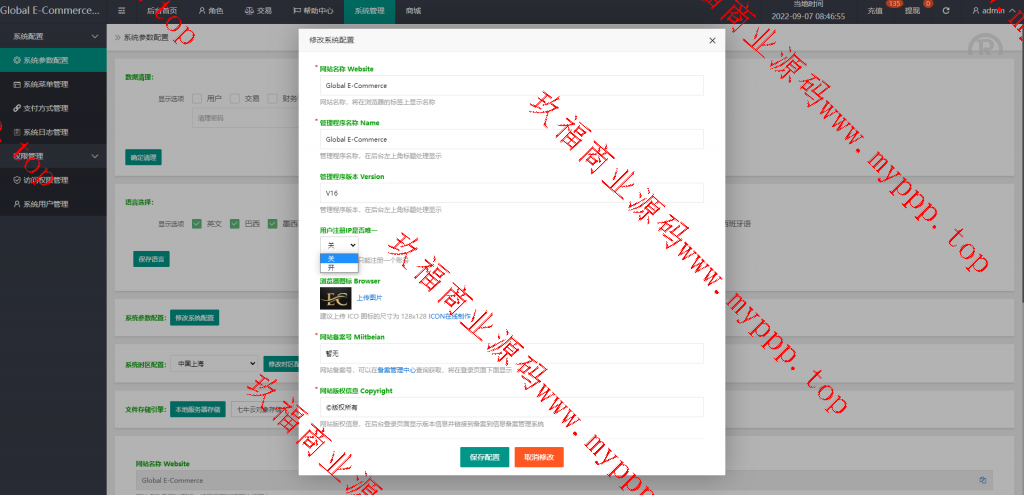The width and height of the screenshot is (1024, 495).
Task: Click the 管理程序版本 Version input field
Action: [511, 192]
